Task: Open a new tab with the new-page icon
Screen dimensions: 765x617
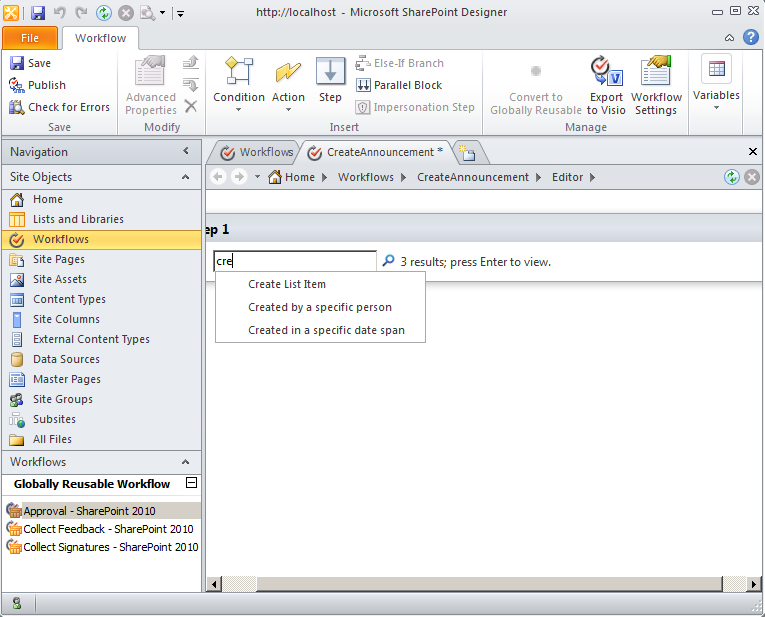Action: (x=467, y=153)
